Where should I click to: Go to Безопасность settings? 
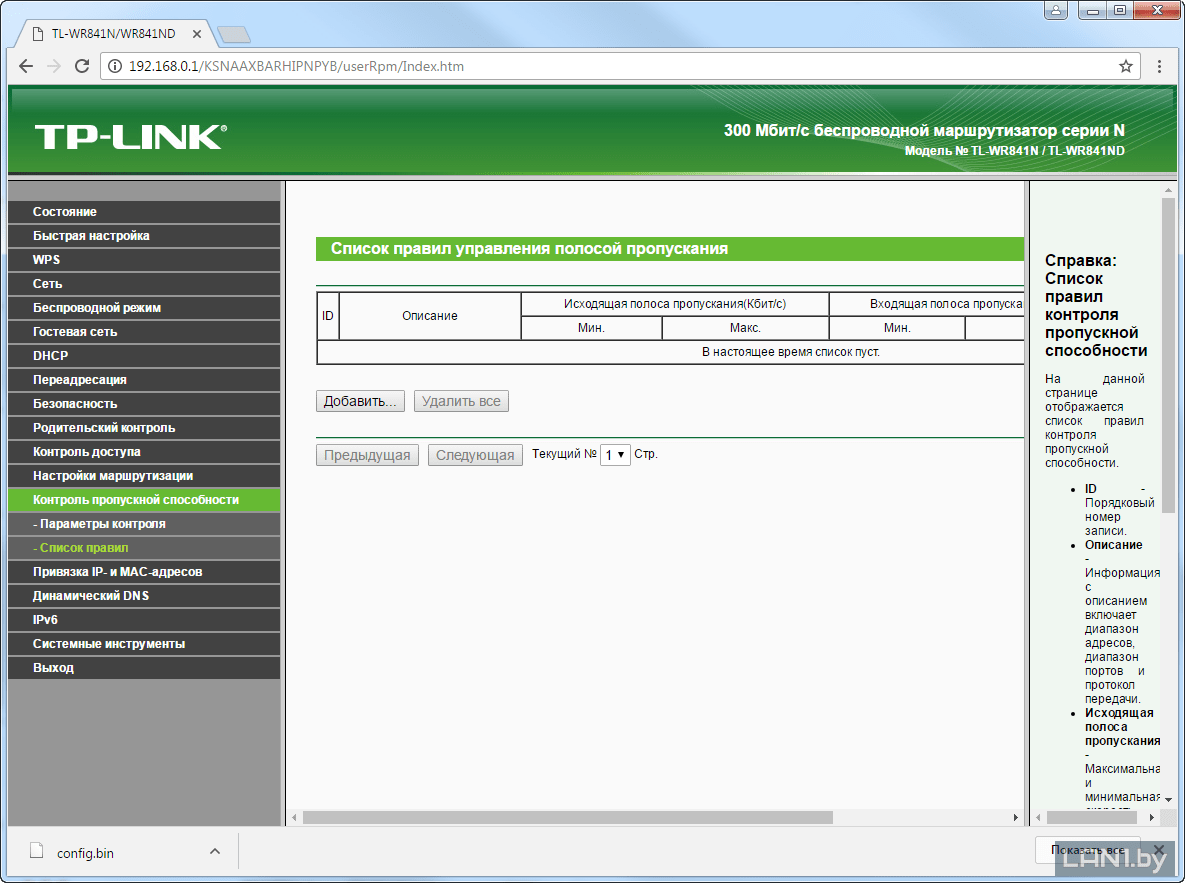coord(144,404)
